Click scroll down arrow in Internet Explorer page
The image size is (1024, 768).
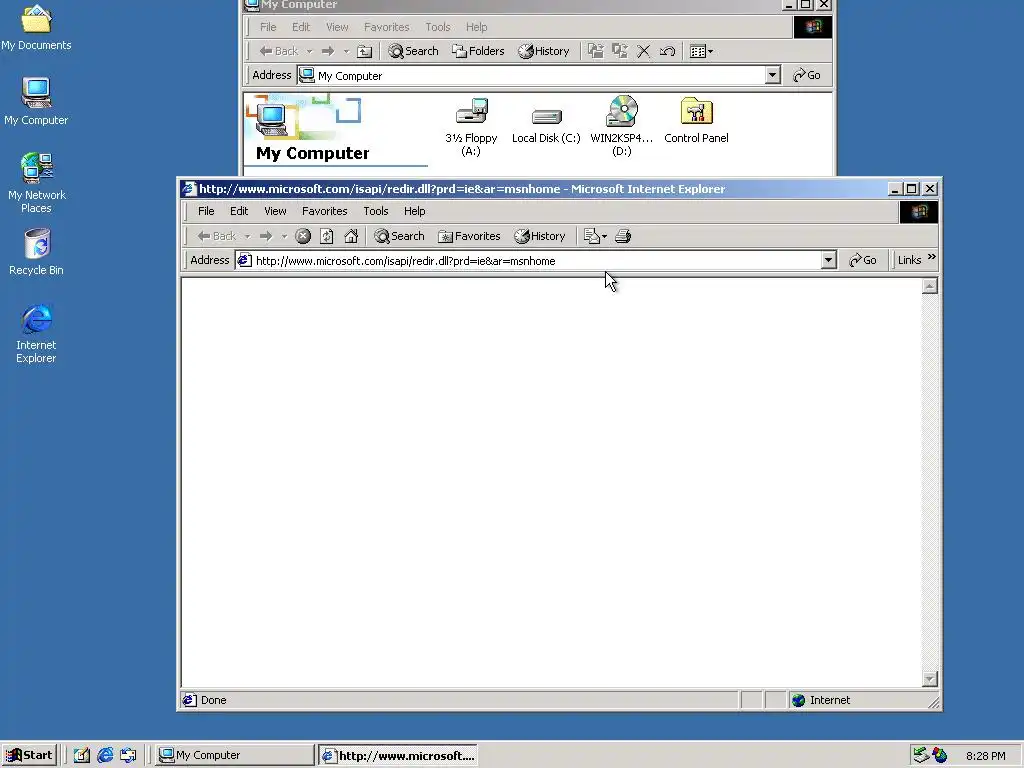click(930, 679)
